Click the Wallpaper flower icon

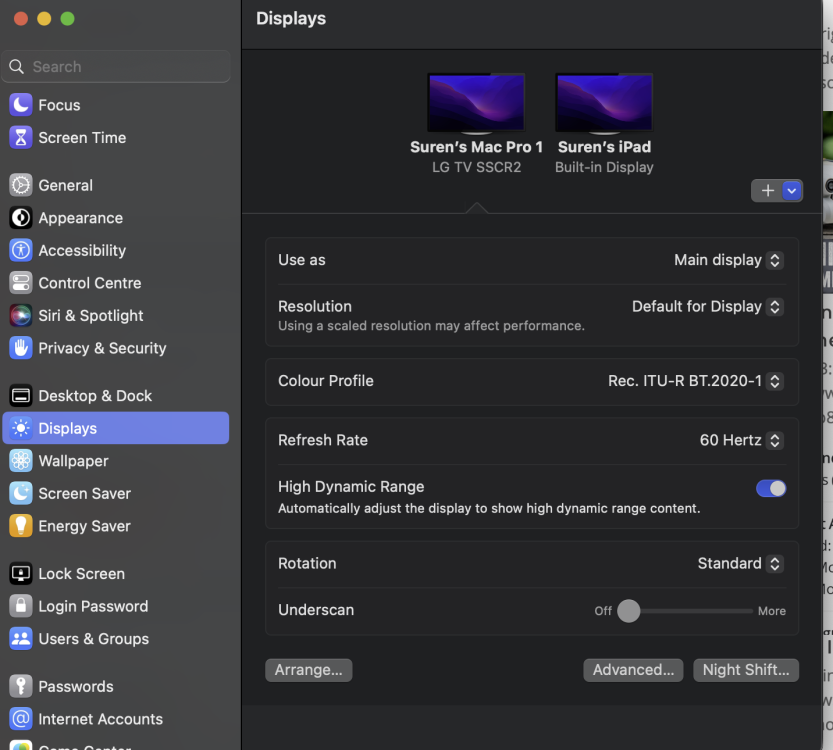pyautogui.click(x=21, y=461)
